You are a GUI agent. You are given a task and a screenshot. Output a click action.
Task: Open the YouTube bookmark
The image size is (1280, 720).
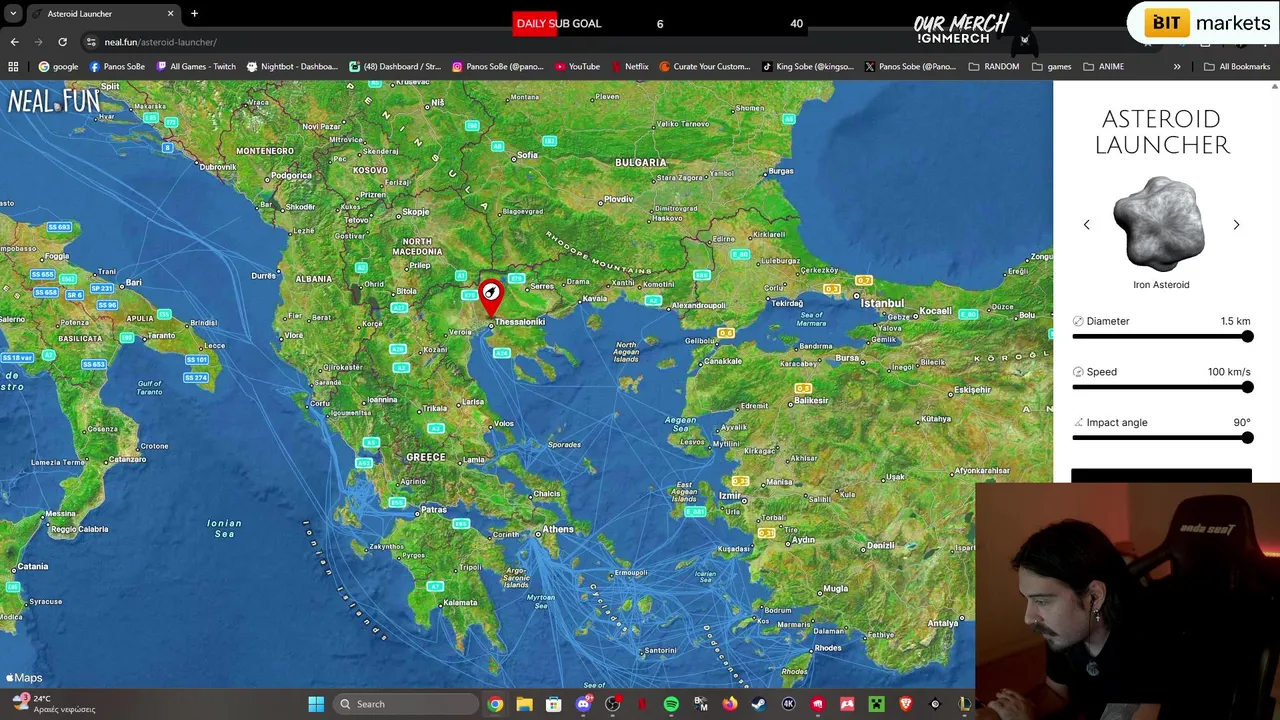(x=577, y=67)
